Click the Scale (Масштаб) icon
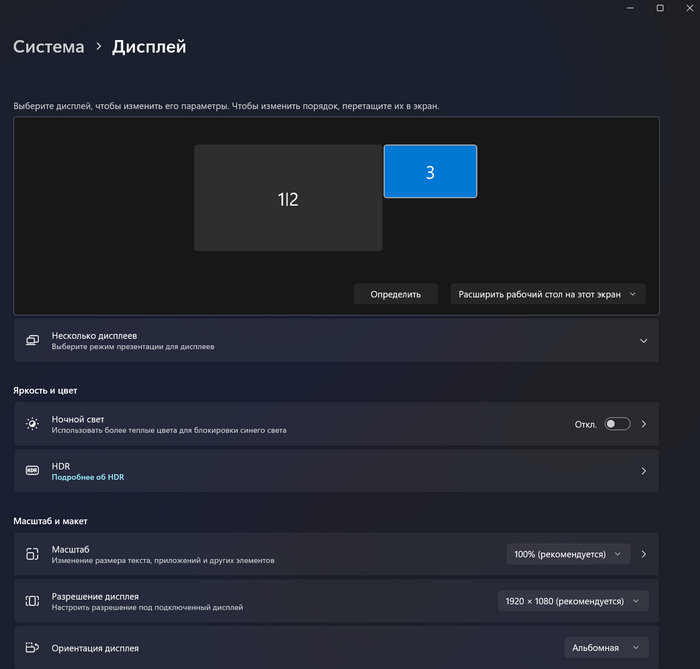700x669 pixels. [x=32, y=554]
